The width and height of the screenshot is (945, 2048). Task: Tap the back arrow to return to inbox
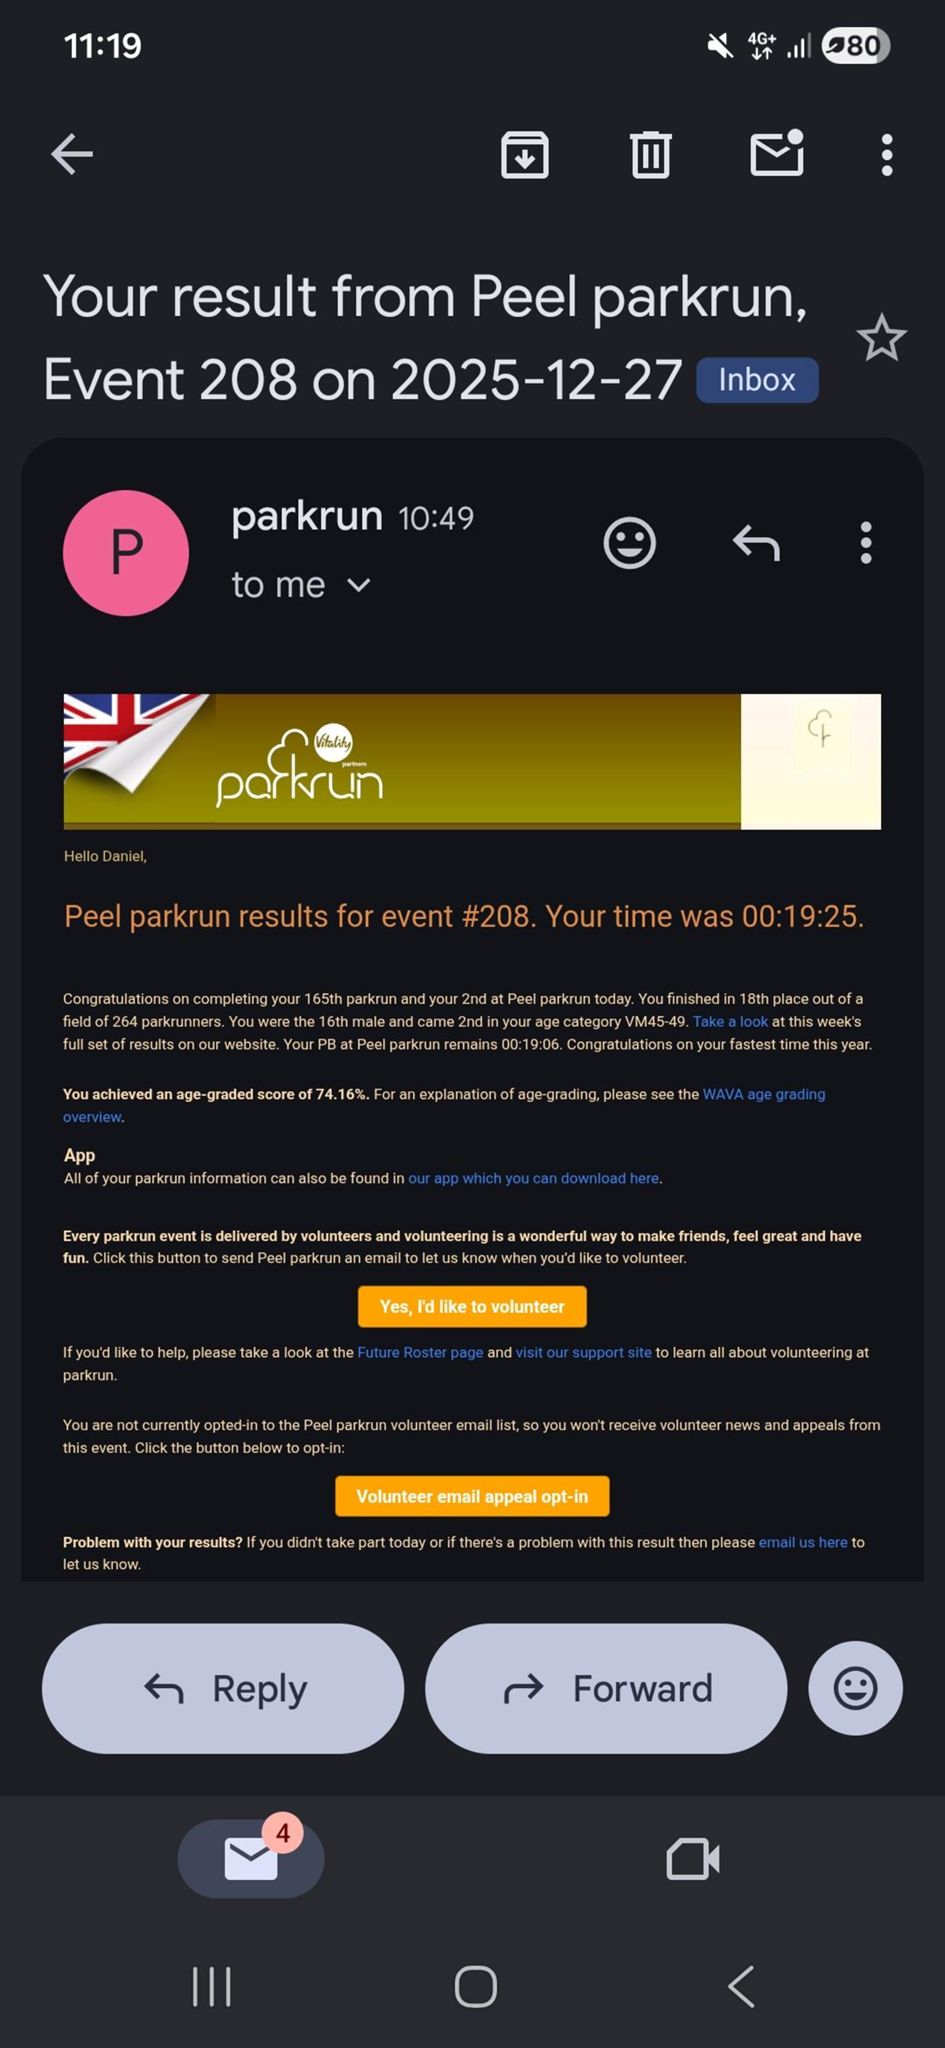pos(72,154)
